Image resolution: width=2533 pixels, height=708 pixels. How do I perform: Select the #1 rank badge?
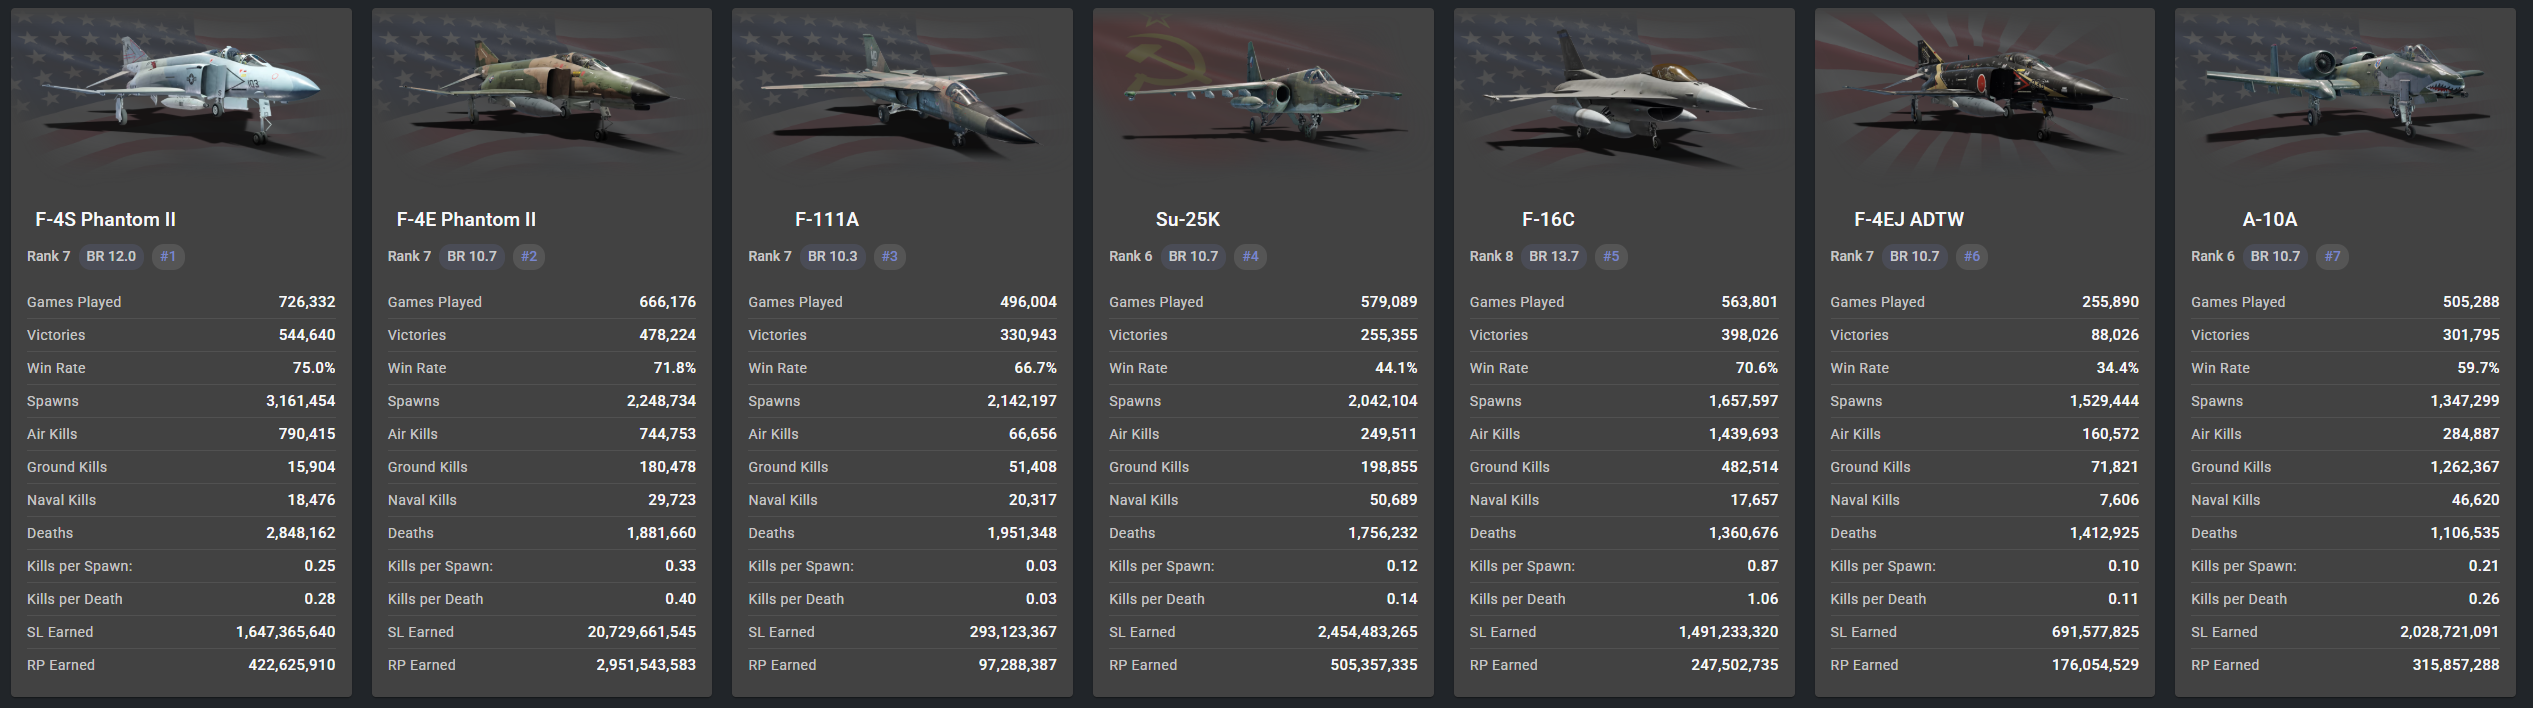click(x=168, y=256)
